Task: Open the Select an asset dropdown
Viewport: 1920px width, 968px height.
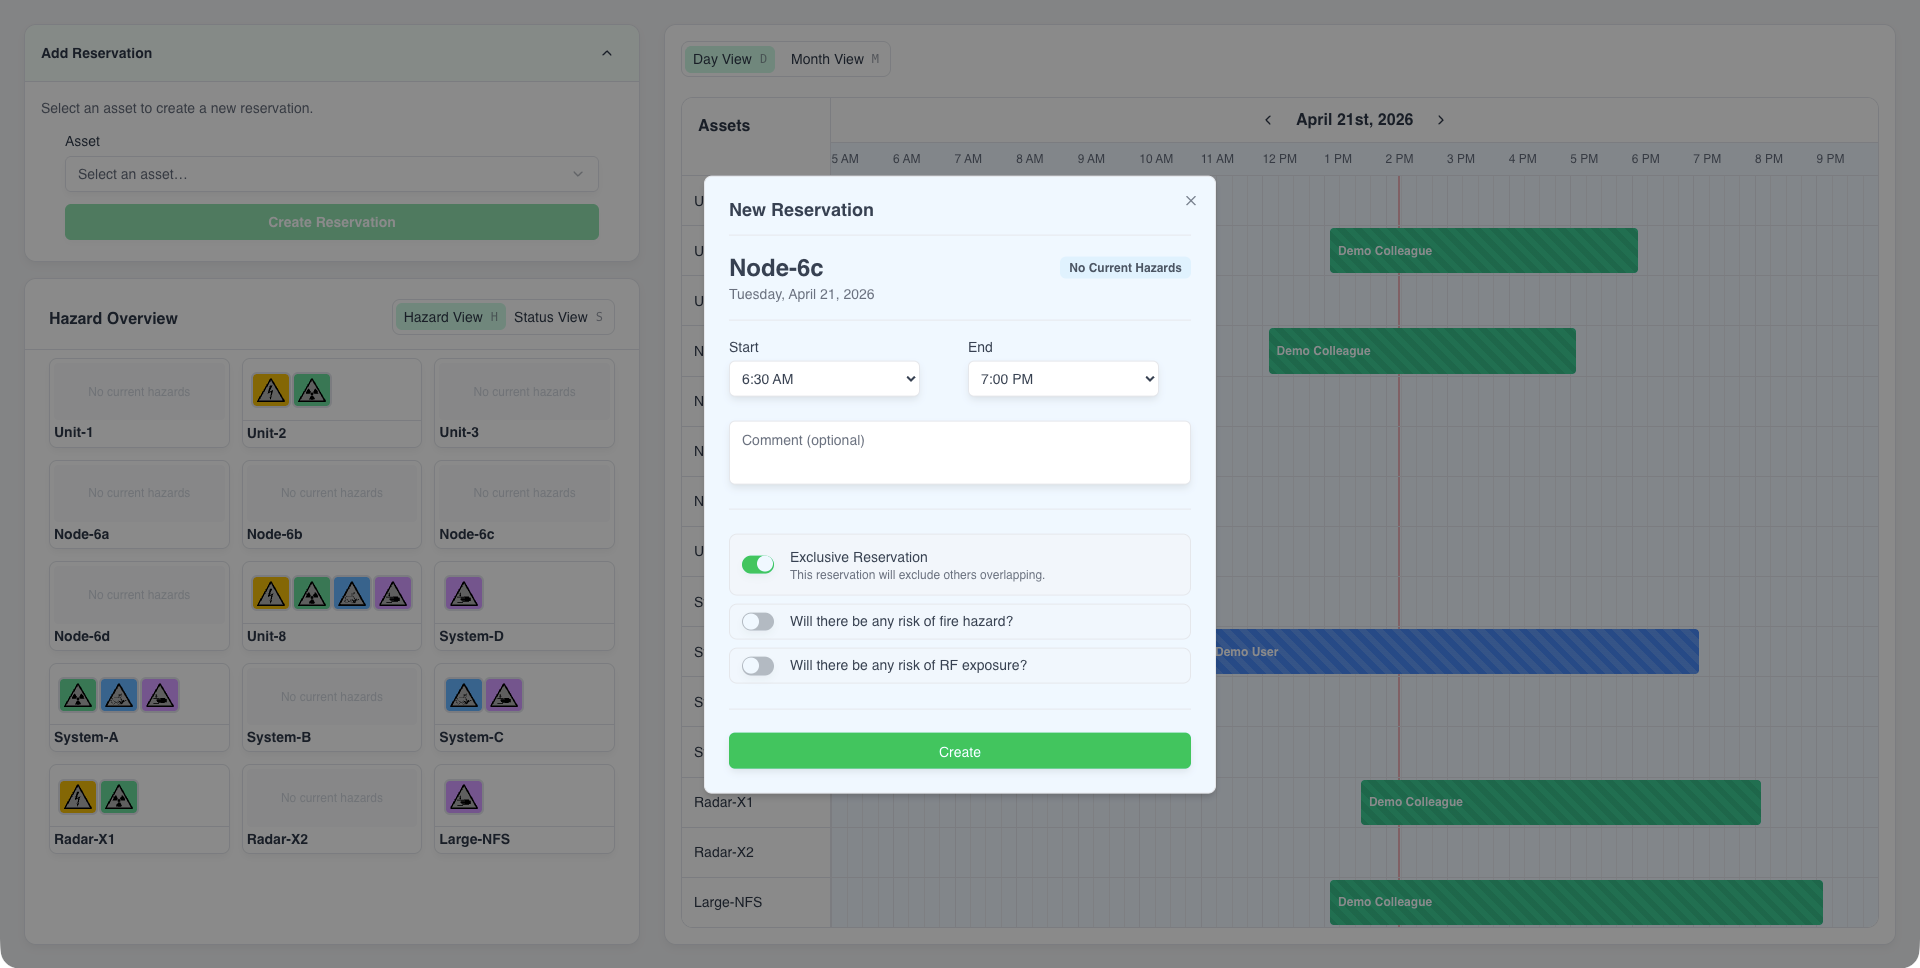Action: click(332, 174)
